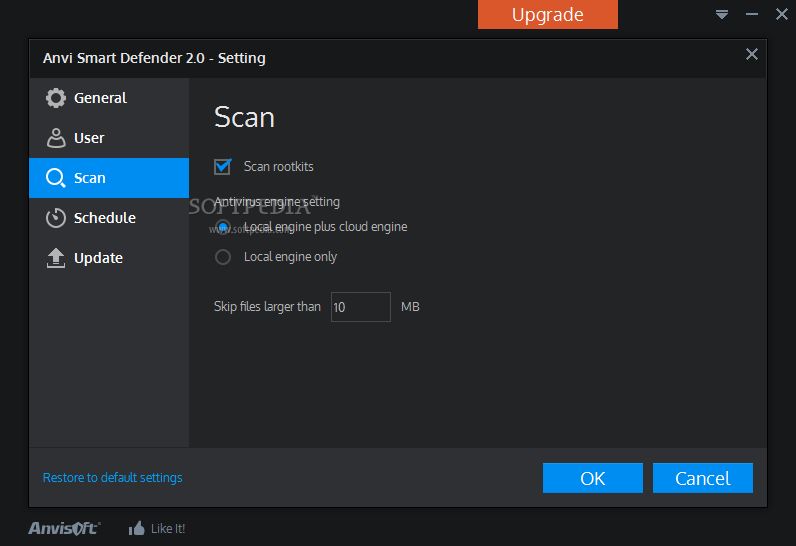
Task: Click the Scan rootkits label
Action: [279, 166]
